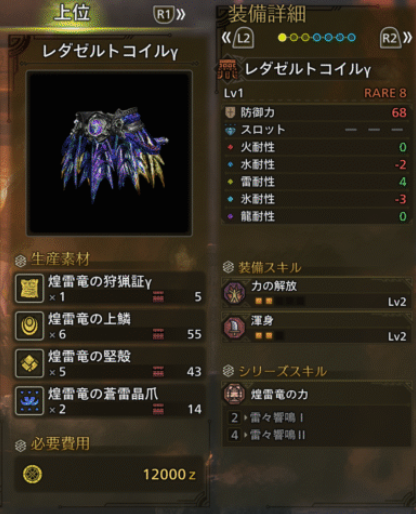The width and height of the screenshot is (416, 514).
Task: Select the 煌雷竜の蒼雷晶爪 claw icon
Action: tap(29, 401)
